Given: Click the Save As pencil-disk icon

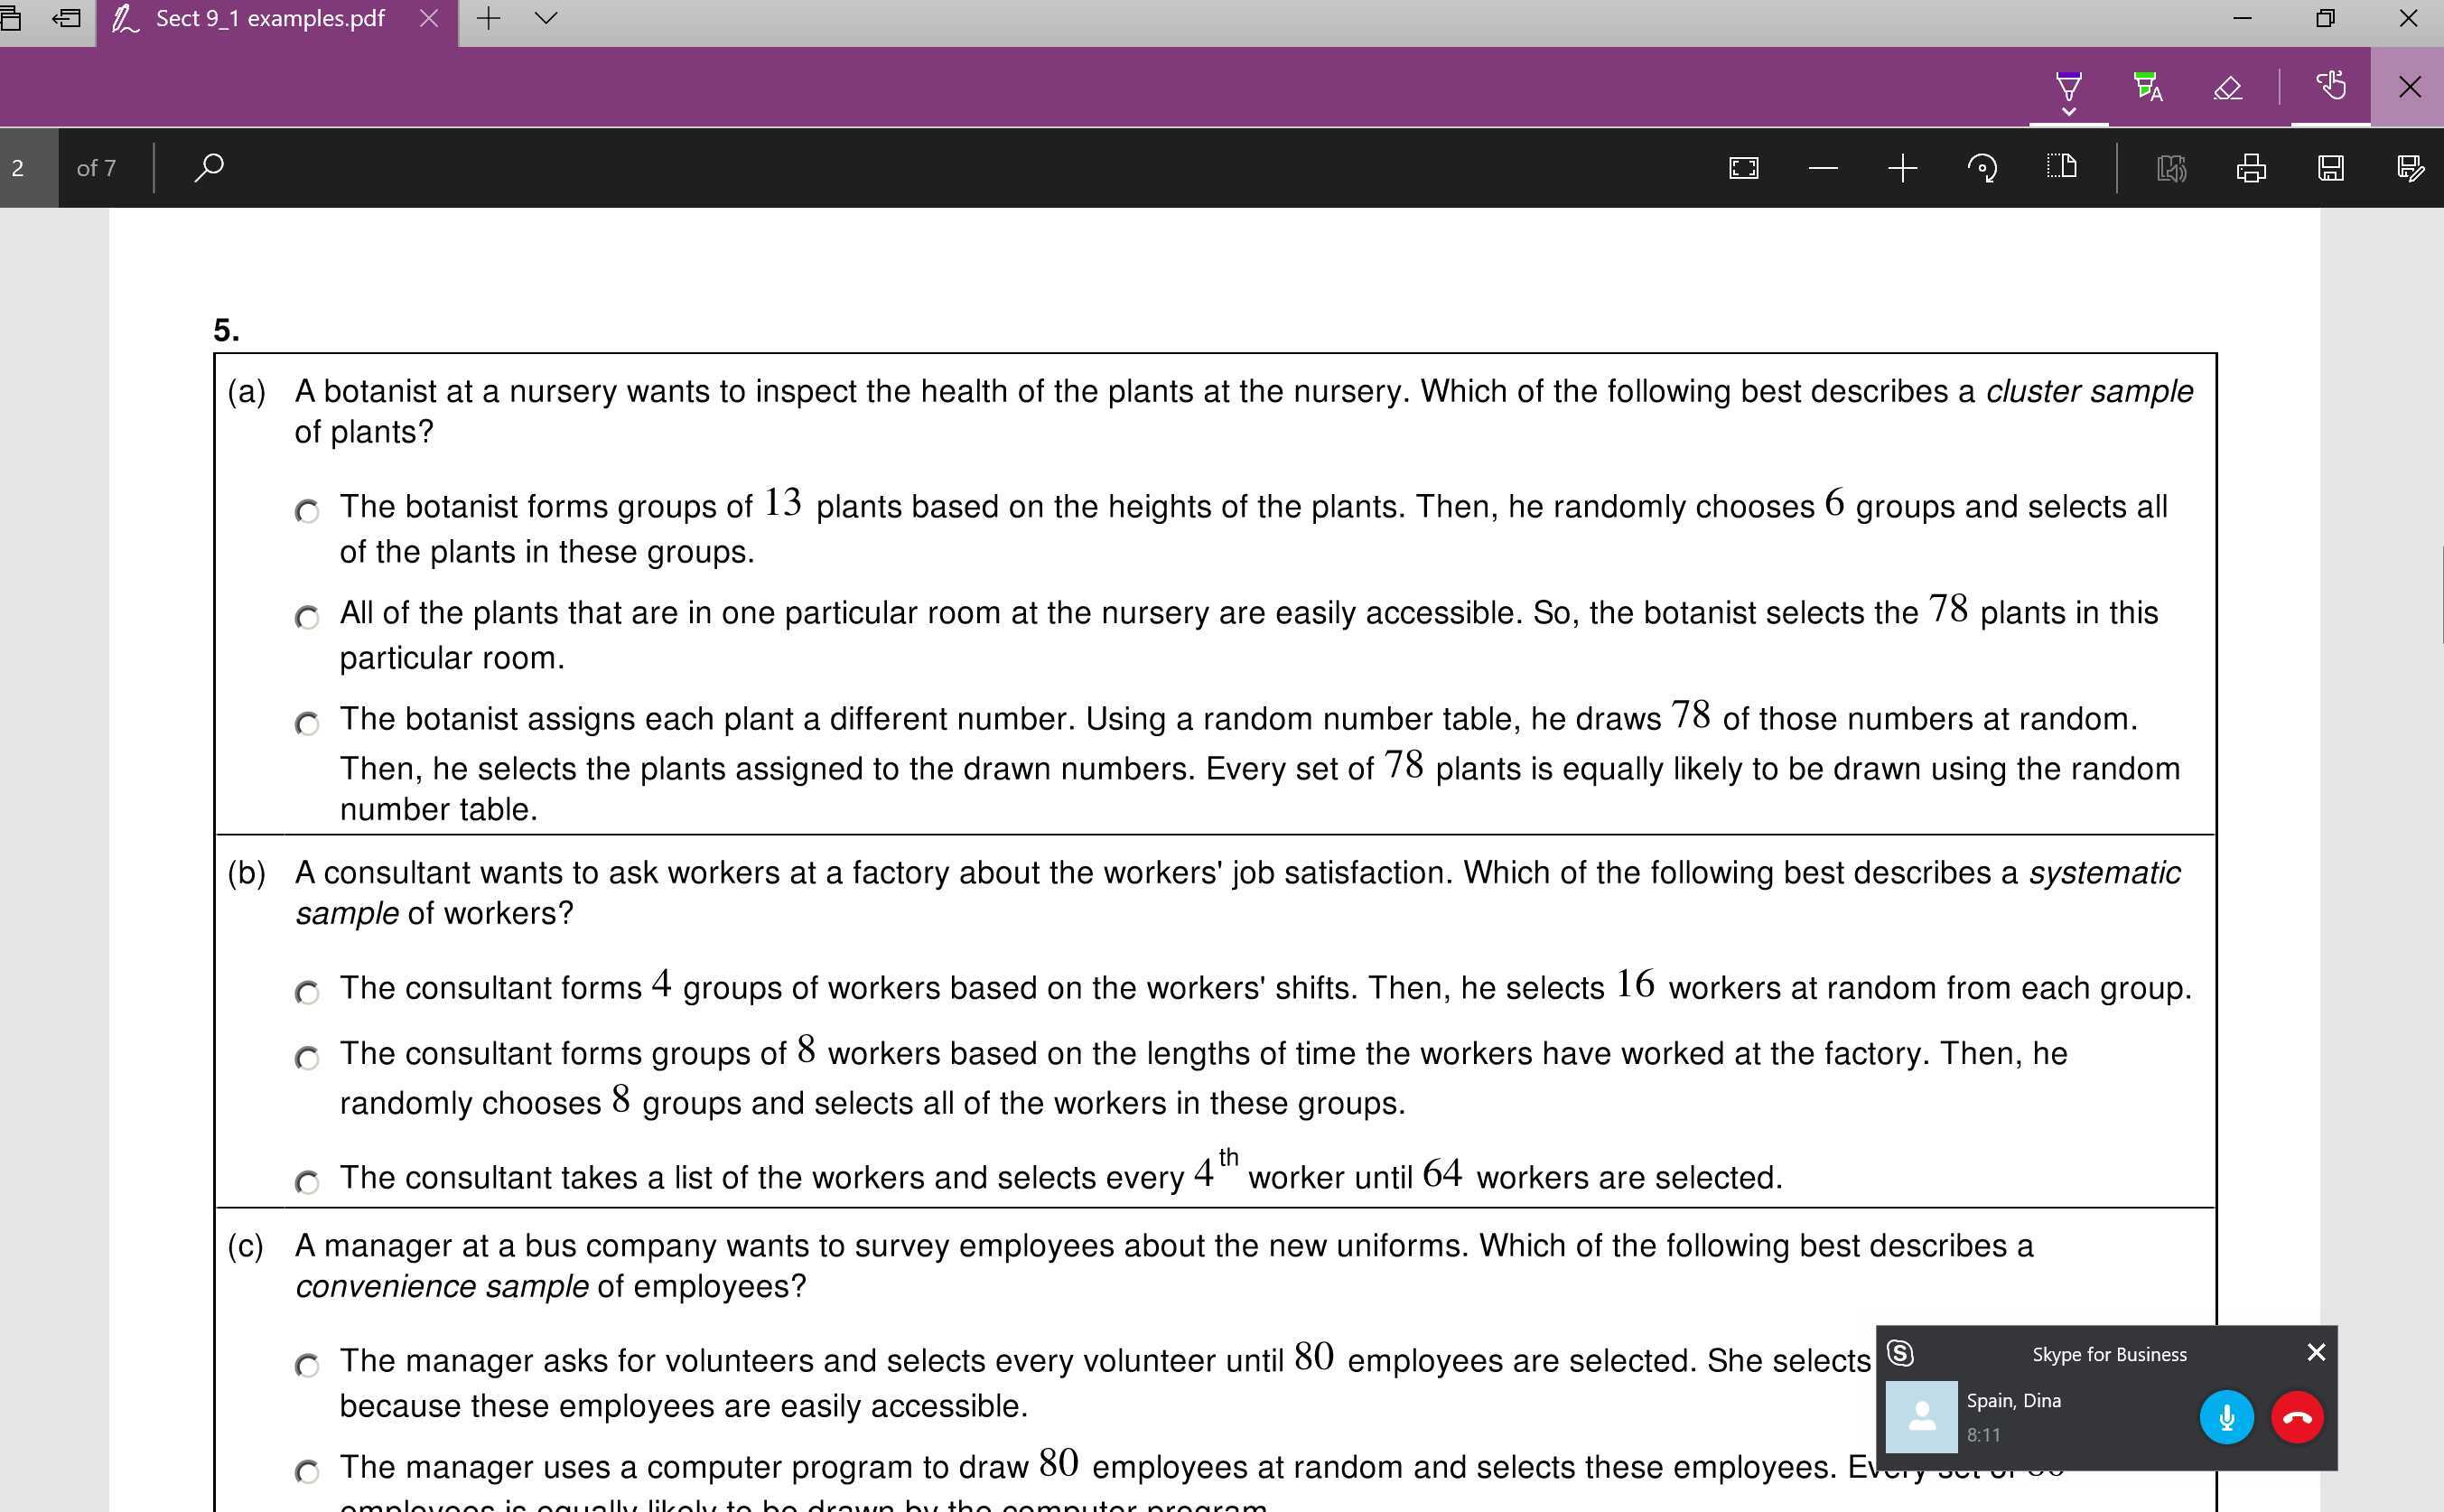Looking at the screenshot, I should (2409, 168).
